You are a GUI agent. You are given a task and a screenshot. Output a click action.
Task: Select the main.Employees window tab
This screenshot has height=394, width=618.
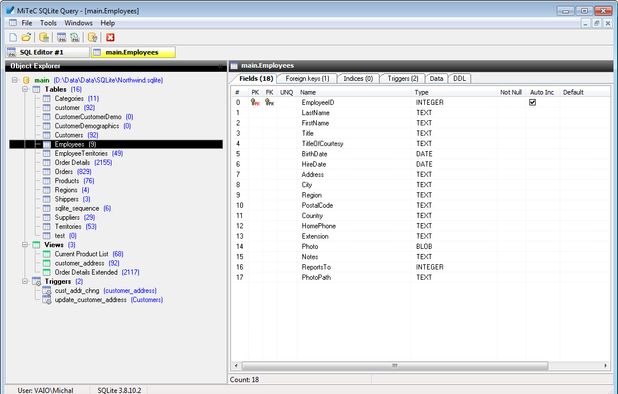pos(133,52)
